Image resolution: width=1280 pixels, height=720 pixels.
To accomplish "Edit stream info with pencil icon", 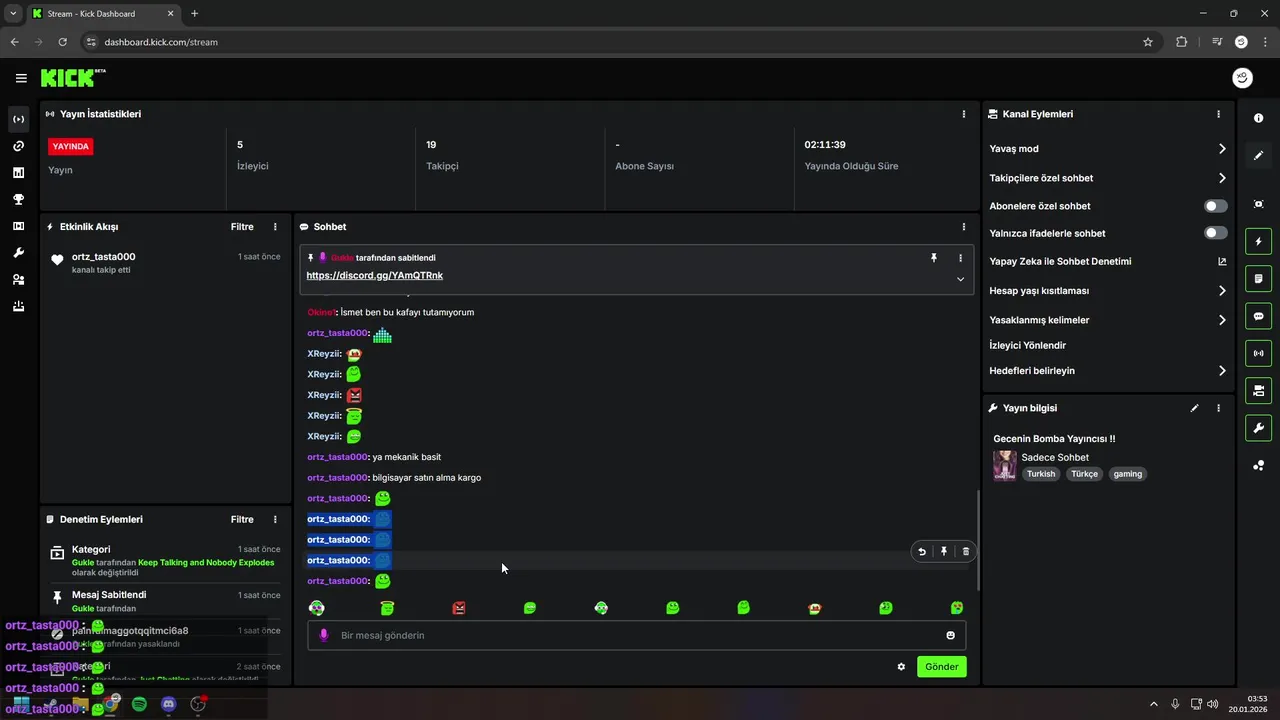I will (x=1194, y=408).
